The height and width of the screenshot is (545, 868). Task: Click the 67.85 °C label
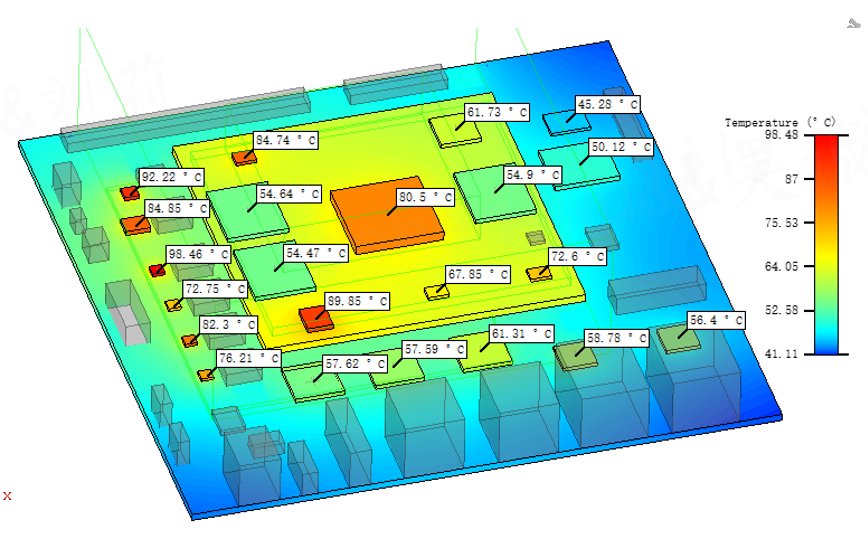coord(478,274)
